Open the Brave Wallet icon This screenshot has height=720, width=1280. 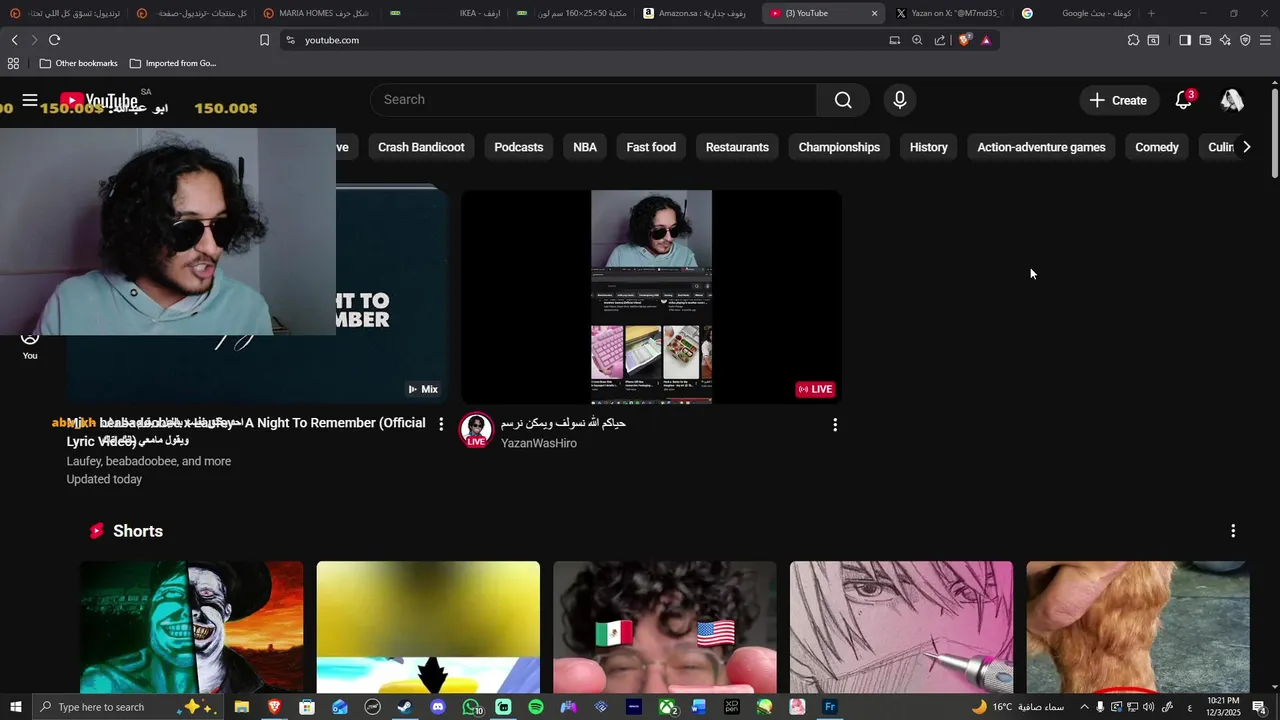coord(1205,40)
